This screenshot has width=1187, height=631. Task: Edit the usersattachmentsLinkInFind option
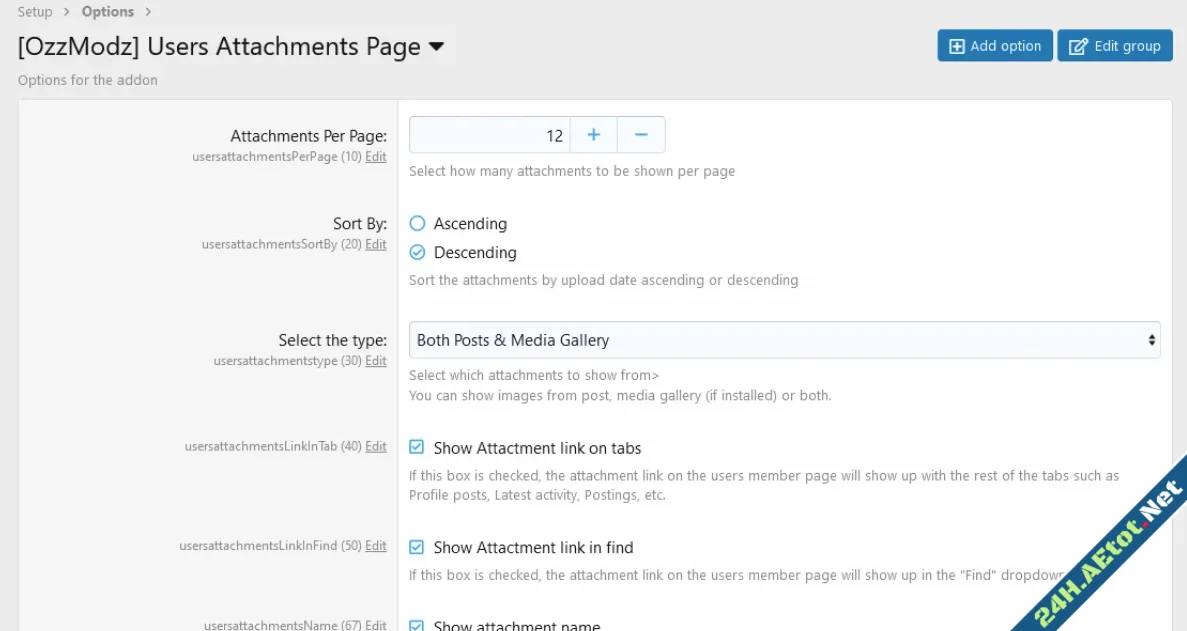(375, 546)
